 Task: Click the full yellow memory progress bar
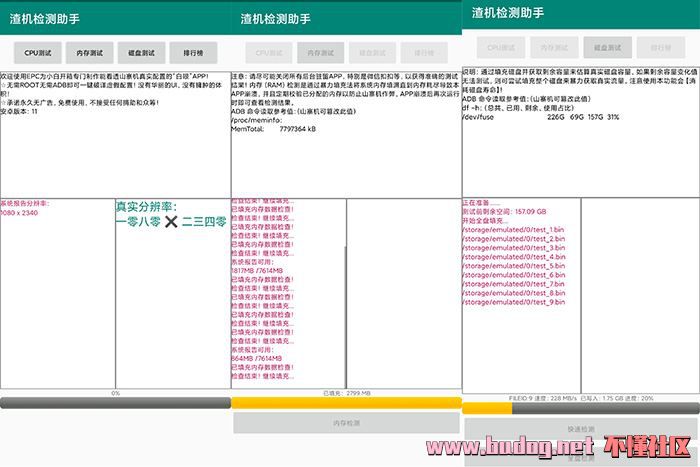click(x=346, y=403)
